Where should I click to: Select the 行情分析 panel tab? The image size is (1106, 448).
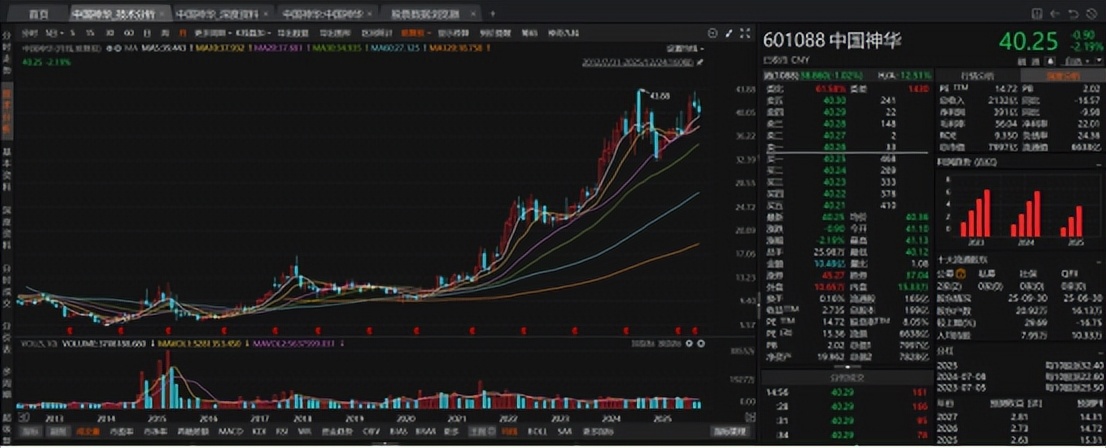tap(977, 75)
